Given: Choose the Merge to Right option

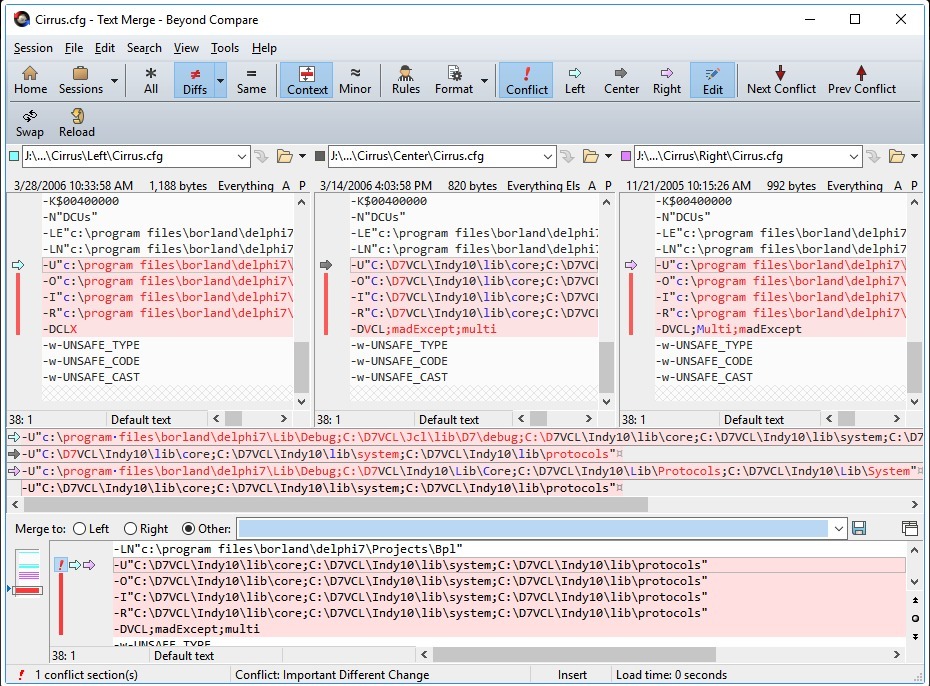Looking at the screenshot, I should tap(131, 528).
